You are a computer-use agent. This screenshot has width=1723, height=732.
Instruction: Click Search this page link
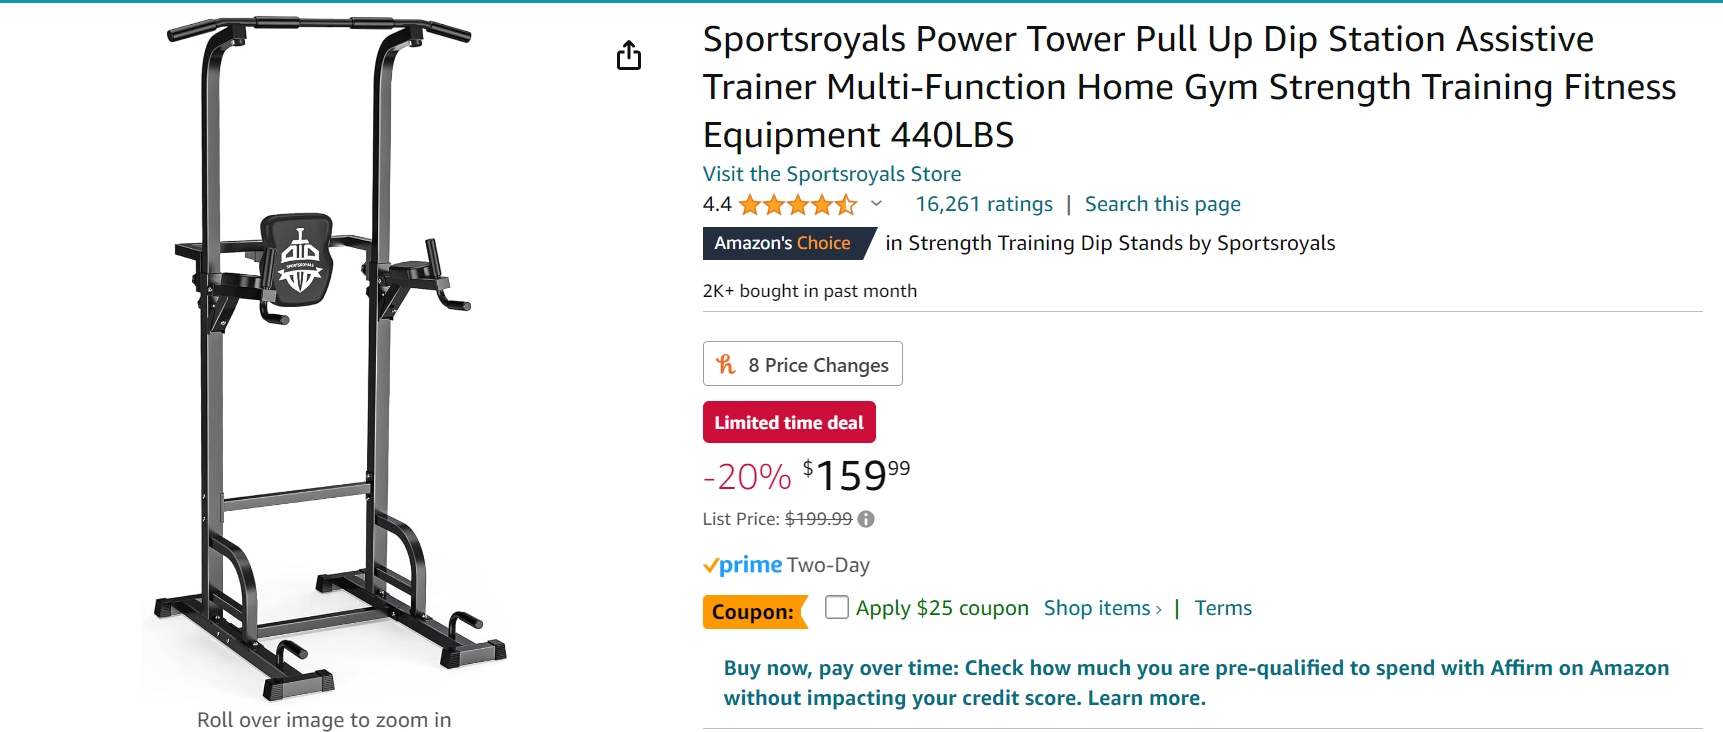pyautogui.click(x=1162, y=204)
